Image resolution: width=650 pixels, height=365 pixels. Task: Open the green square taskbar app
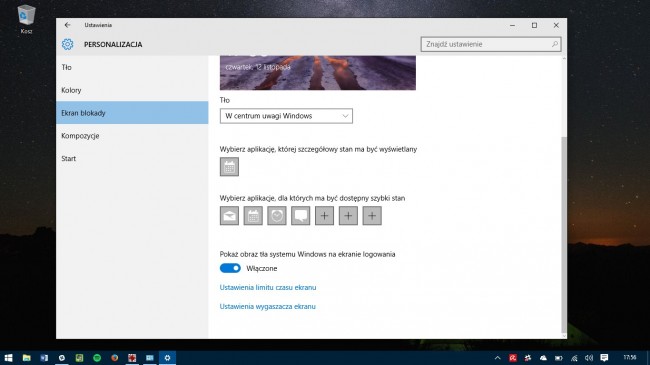click(x=79, y=358)
